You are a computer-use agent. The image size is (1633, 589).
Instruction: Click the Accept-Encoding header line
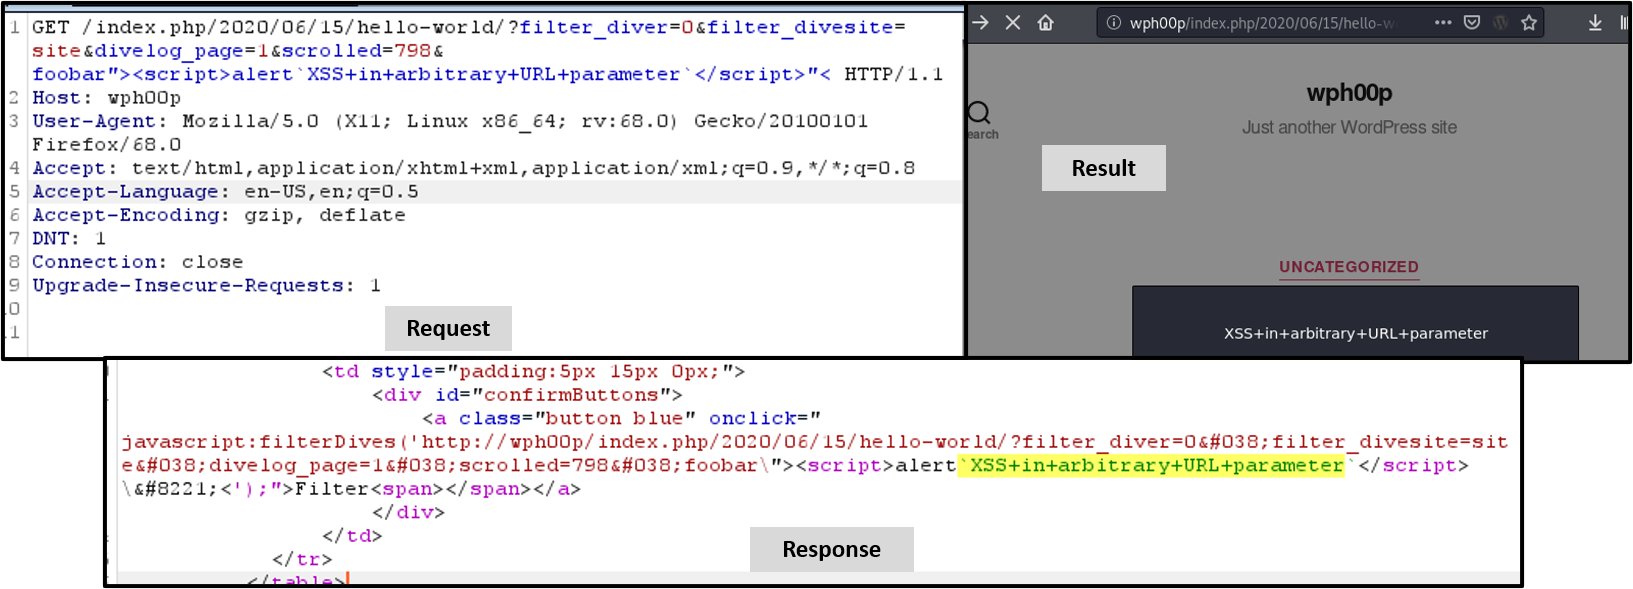click(219, 215)
